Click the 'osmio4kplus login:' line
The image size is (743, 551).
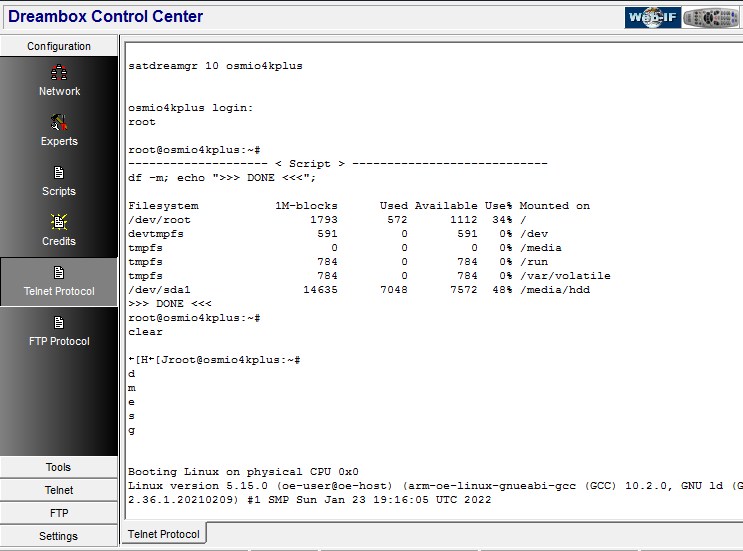[190, 108]
